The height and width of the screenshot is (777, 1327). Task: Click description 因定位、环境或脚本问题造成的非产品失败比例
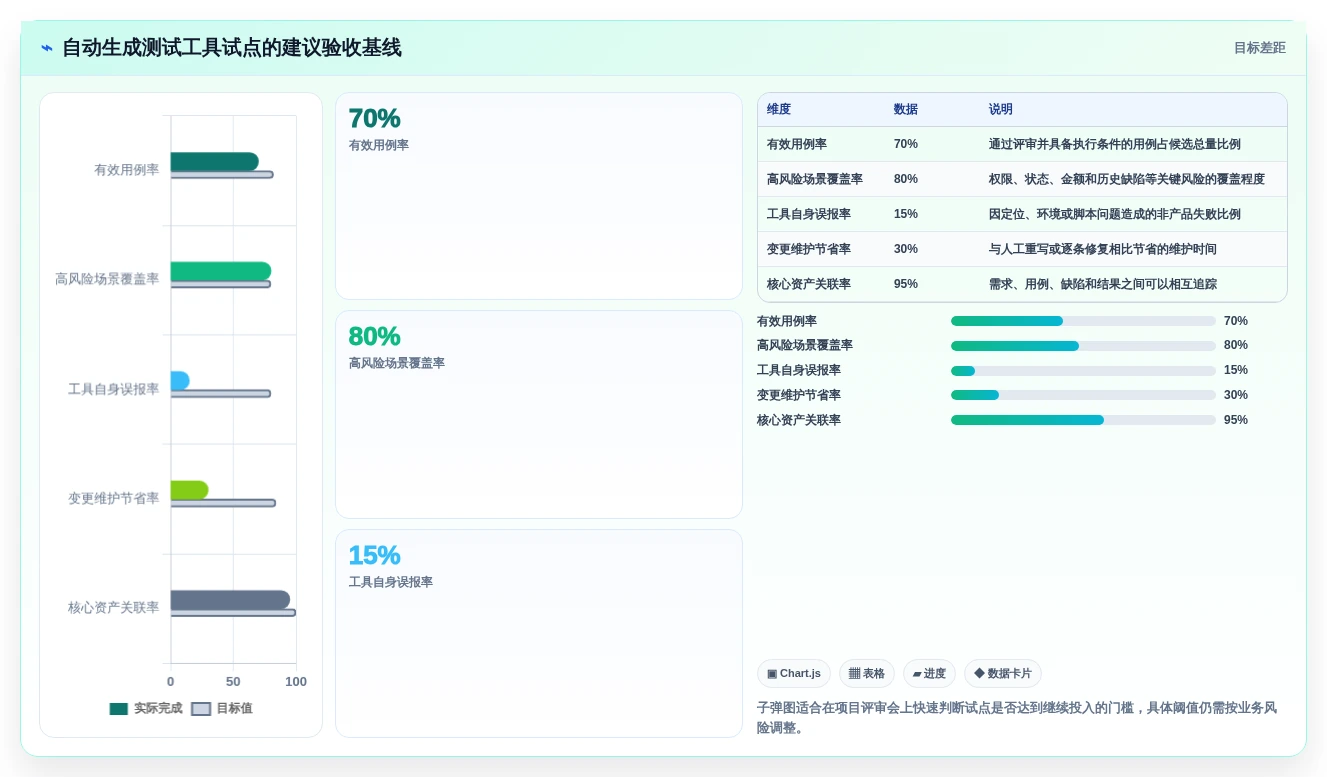pyautogui.click(x=1115, y=214)
